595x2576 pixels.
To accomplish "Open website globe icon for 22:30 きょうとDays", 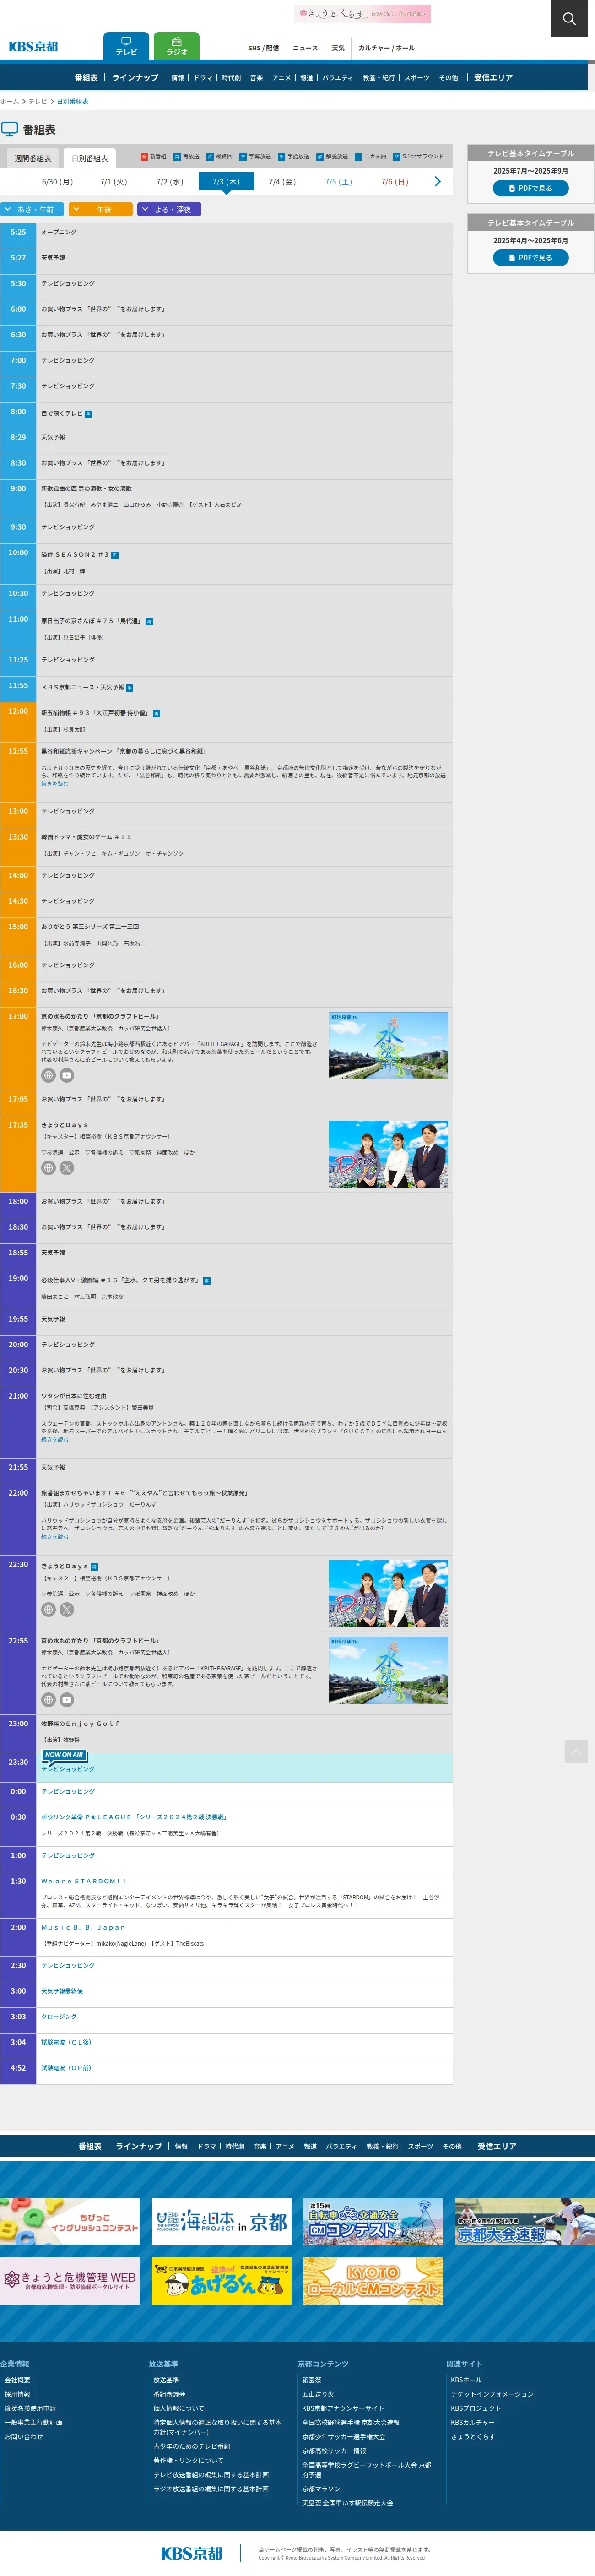I will pos(48,1609).
